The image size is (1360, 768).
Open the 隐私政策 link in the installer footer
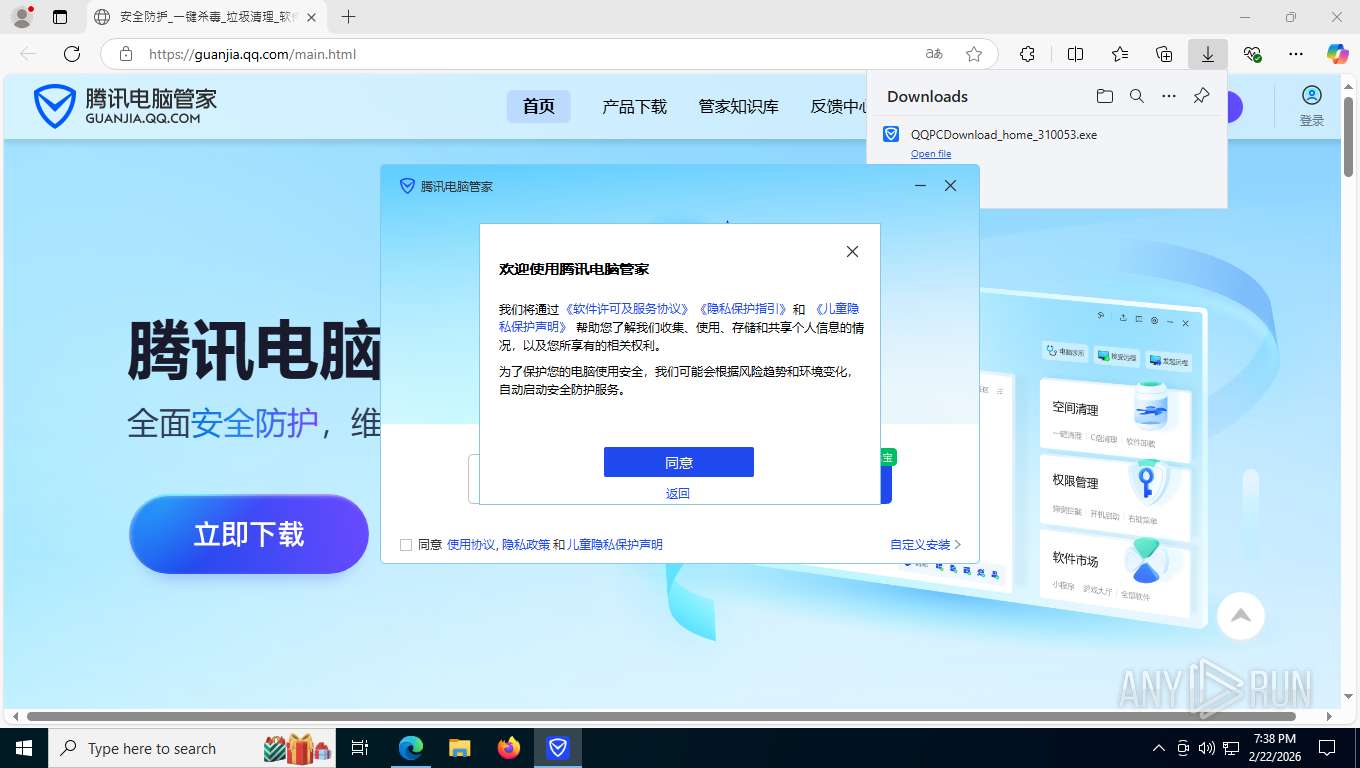click(x=526, y=545)
